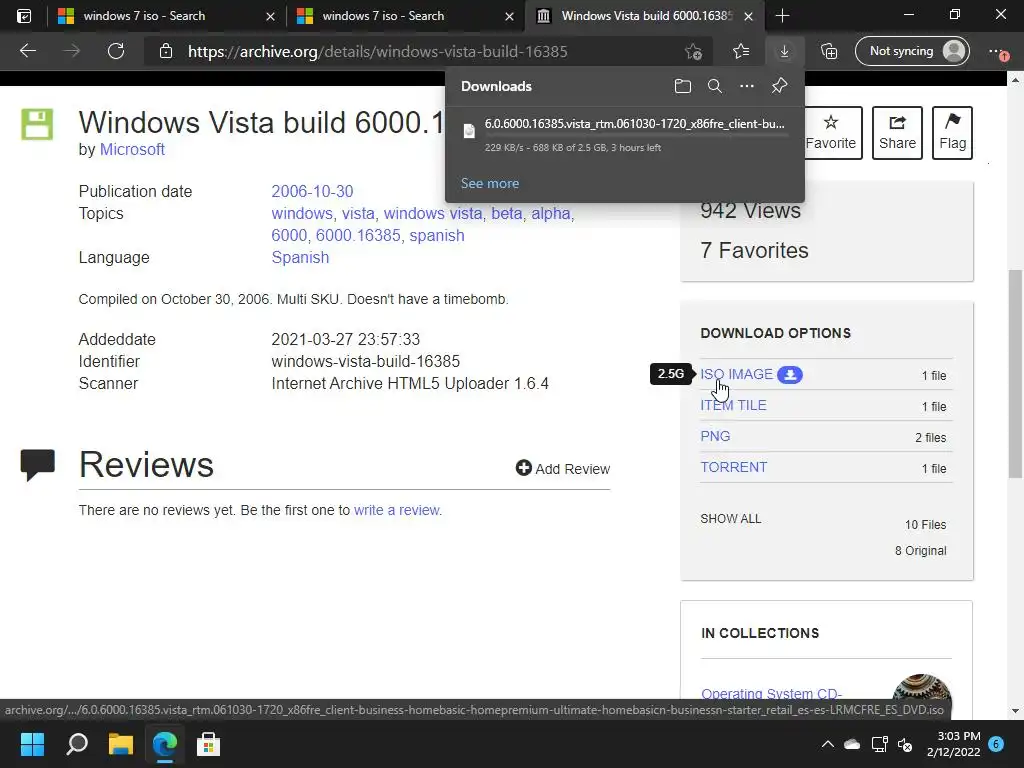The height and width of the screenshot is (768, 1024).
Task: Click the search icon in the Downloads panel
Action: coord(714,86)
